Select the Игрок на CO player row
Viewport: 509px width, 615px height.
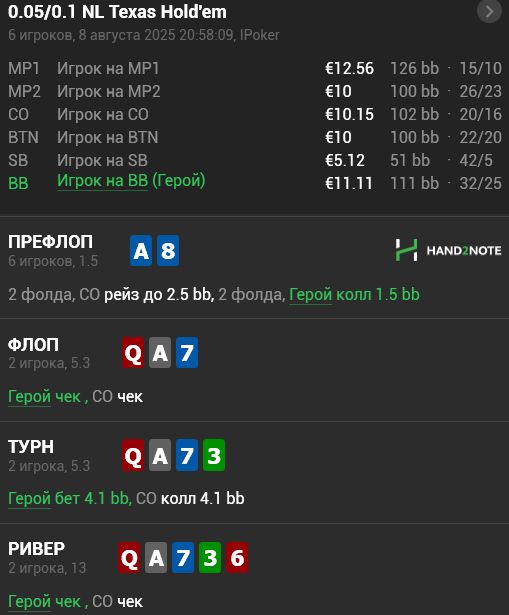coord(255,115)
